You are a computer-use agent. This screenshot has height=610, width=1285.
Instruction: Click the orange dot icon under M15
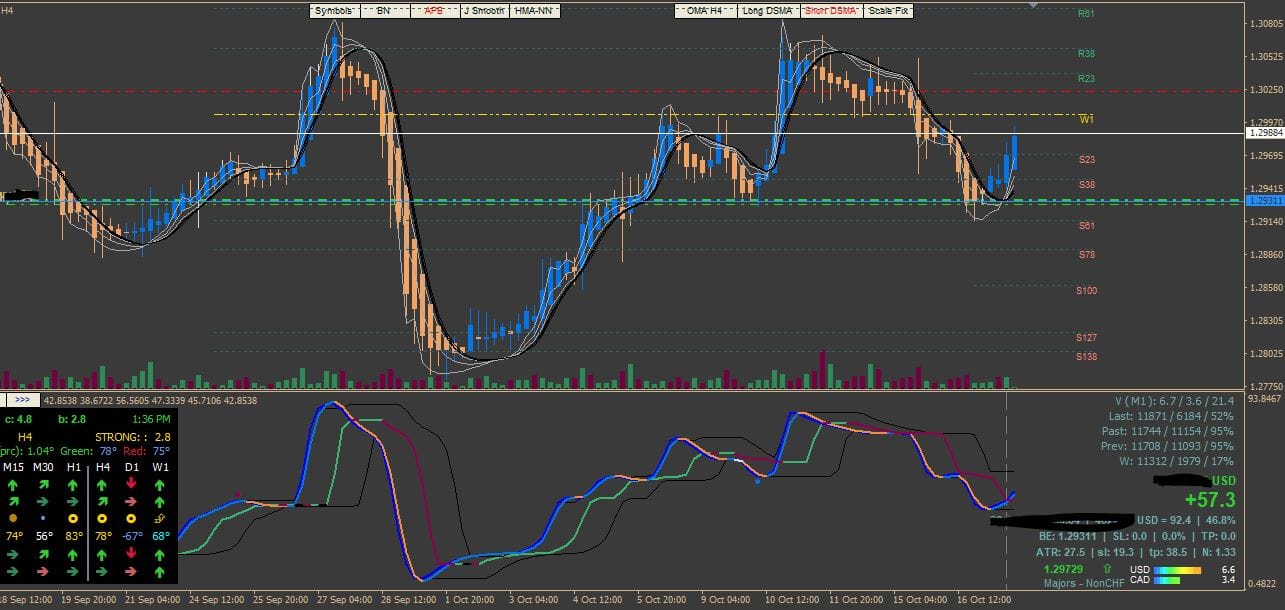tap(13, 519)
